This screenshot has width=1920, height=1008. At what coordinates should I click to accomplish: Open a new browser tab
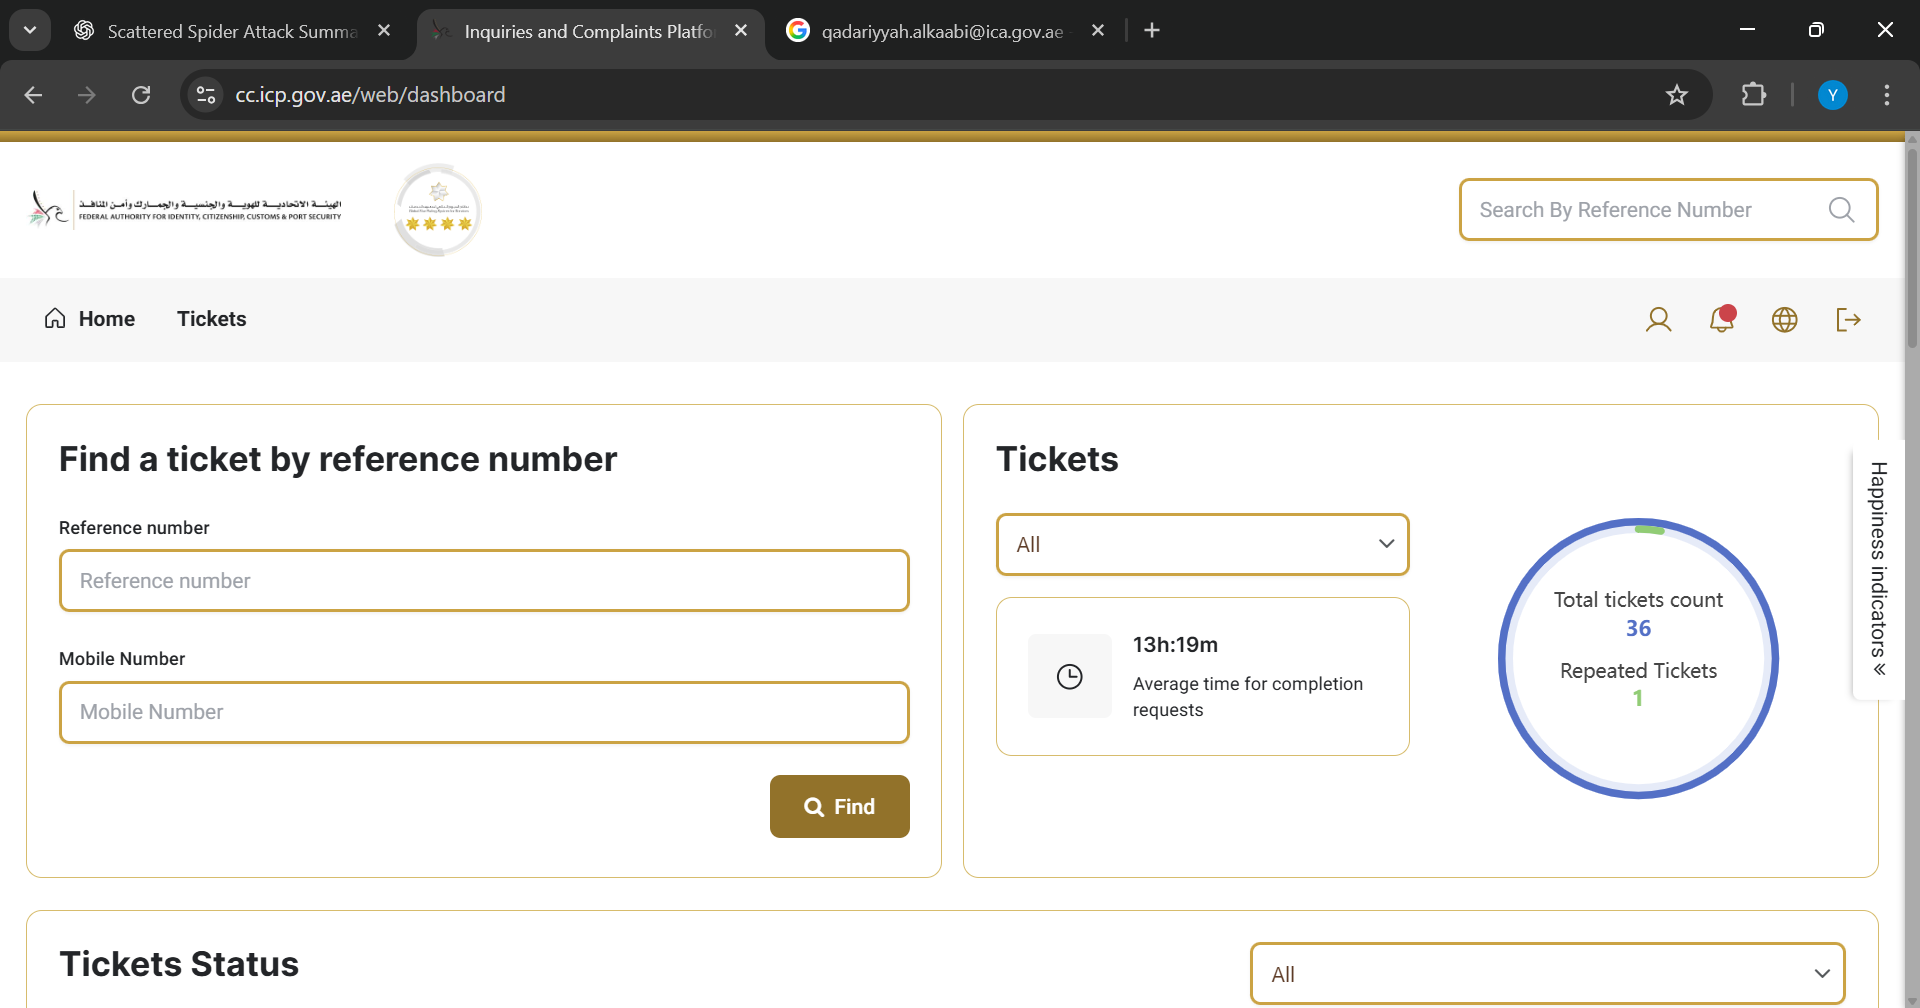point(1152,31)
